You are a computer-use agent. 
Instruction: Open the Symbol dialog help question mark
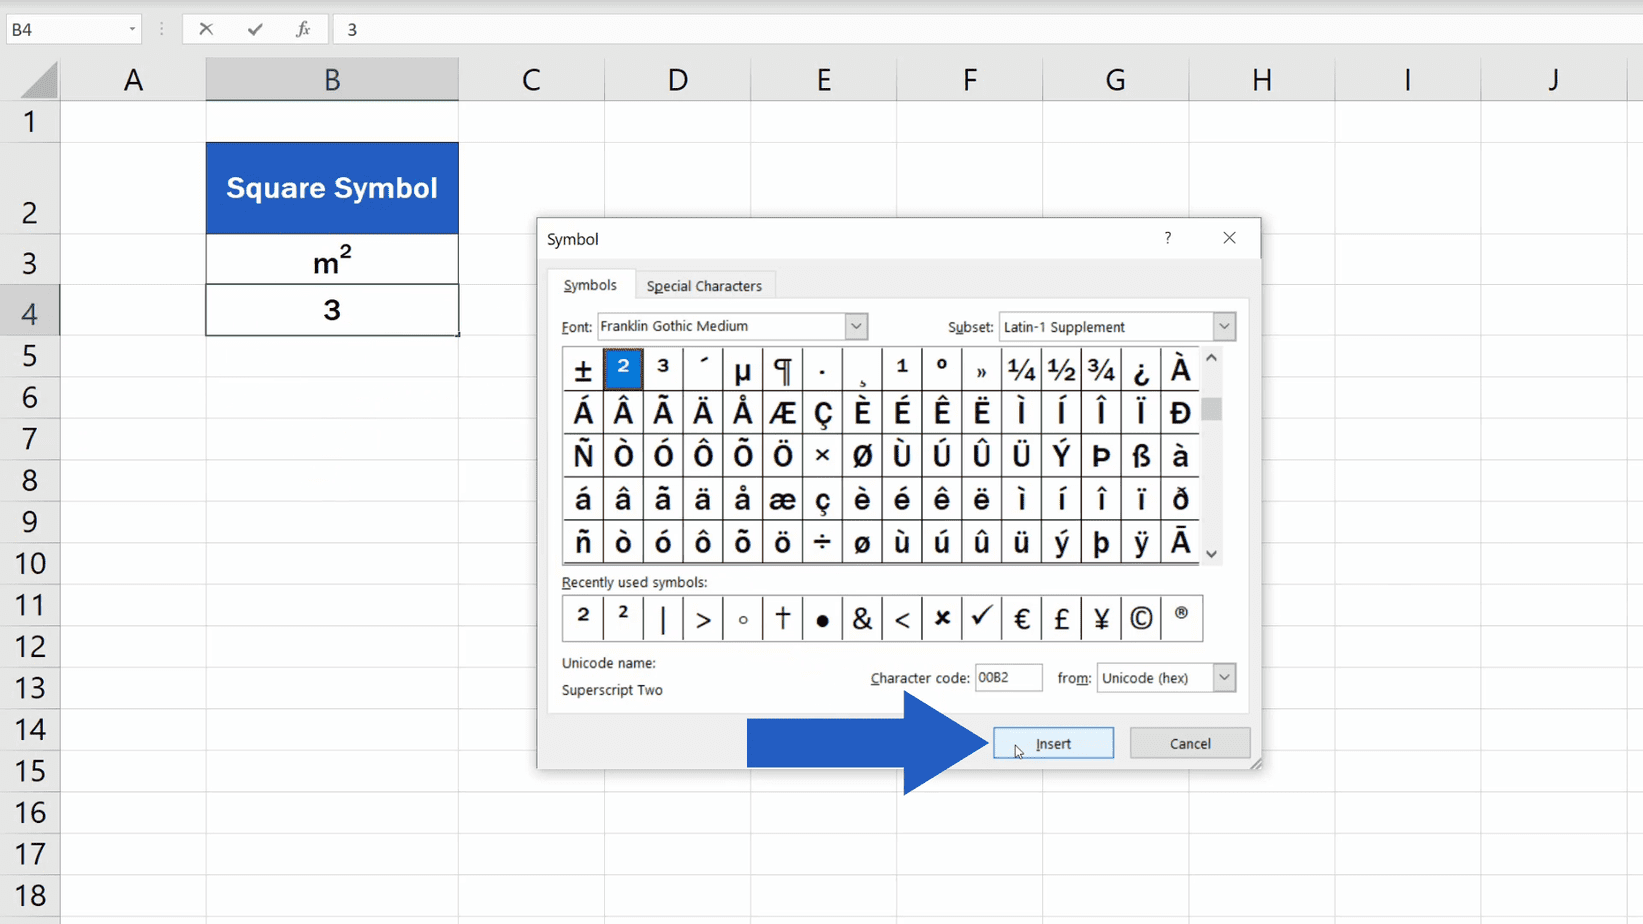click(1167, 238)
